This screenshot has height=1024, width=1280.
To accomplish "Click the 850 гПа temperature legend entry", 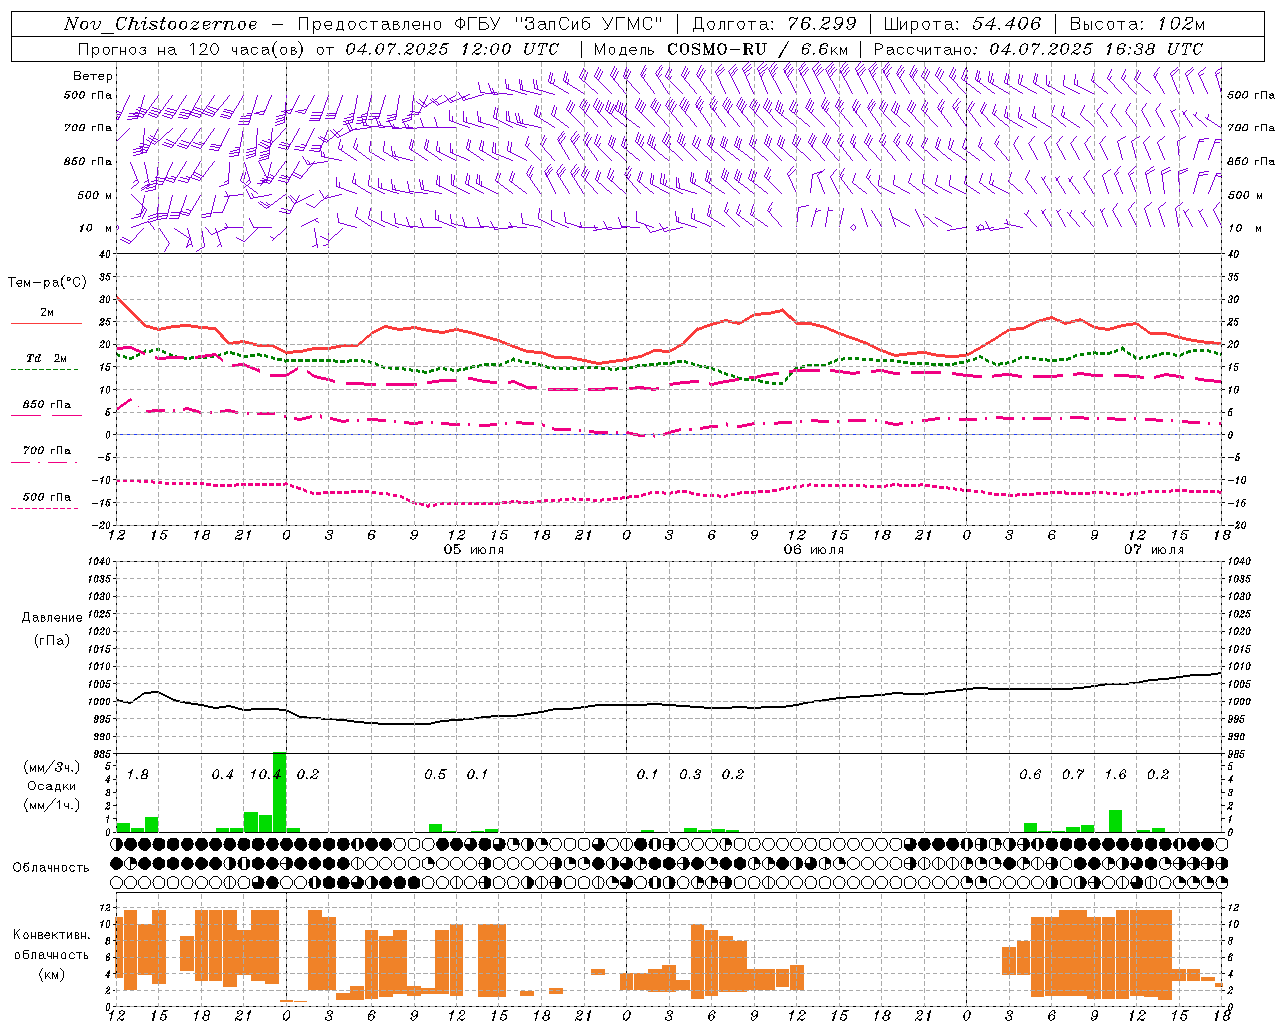I will click(47, 405).
